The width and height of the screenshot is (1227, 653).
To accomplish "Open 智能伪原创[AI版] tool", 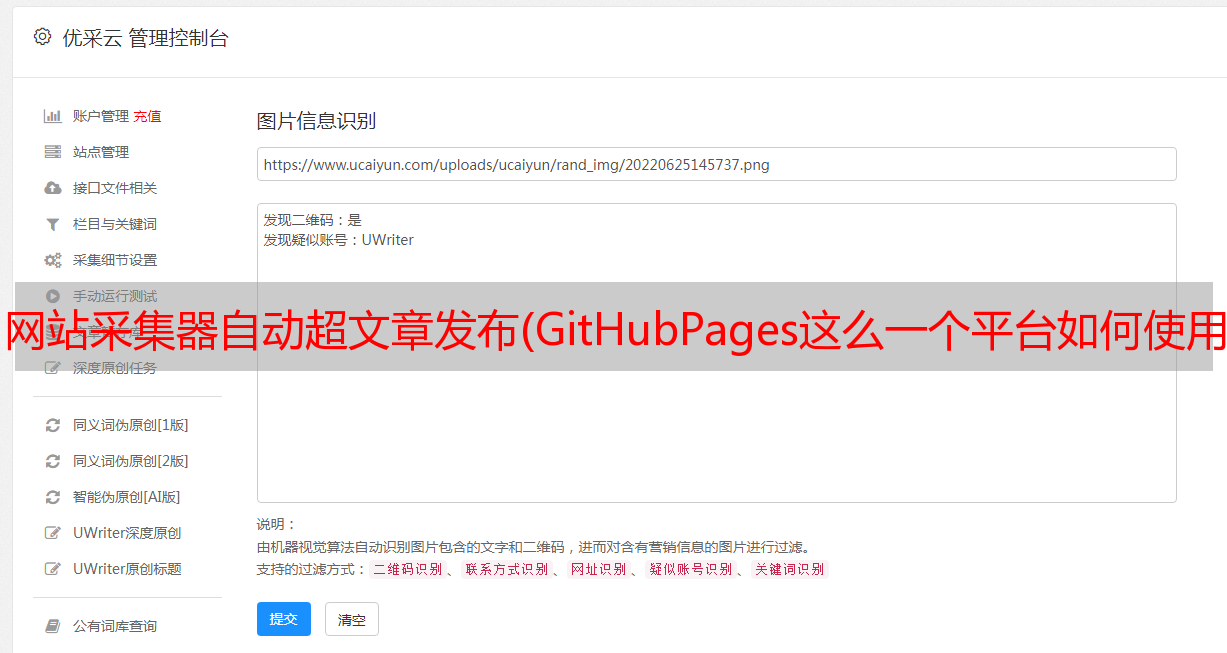I will click(127, 497).
